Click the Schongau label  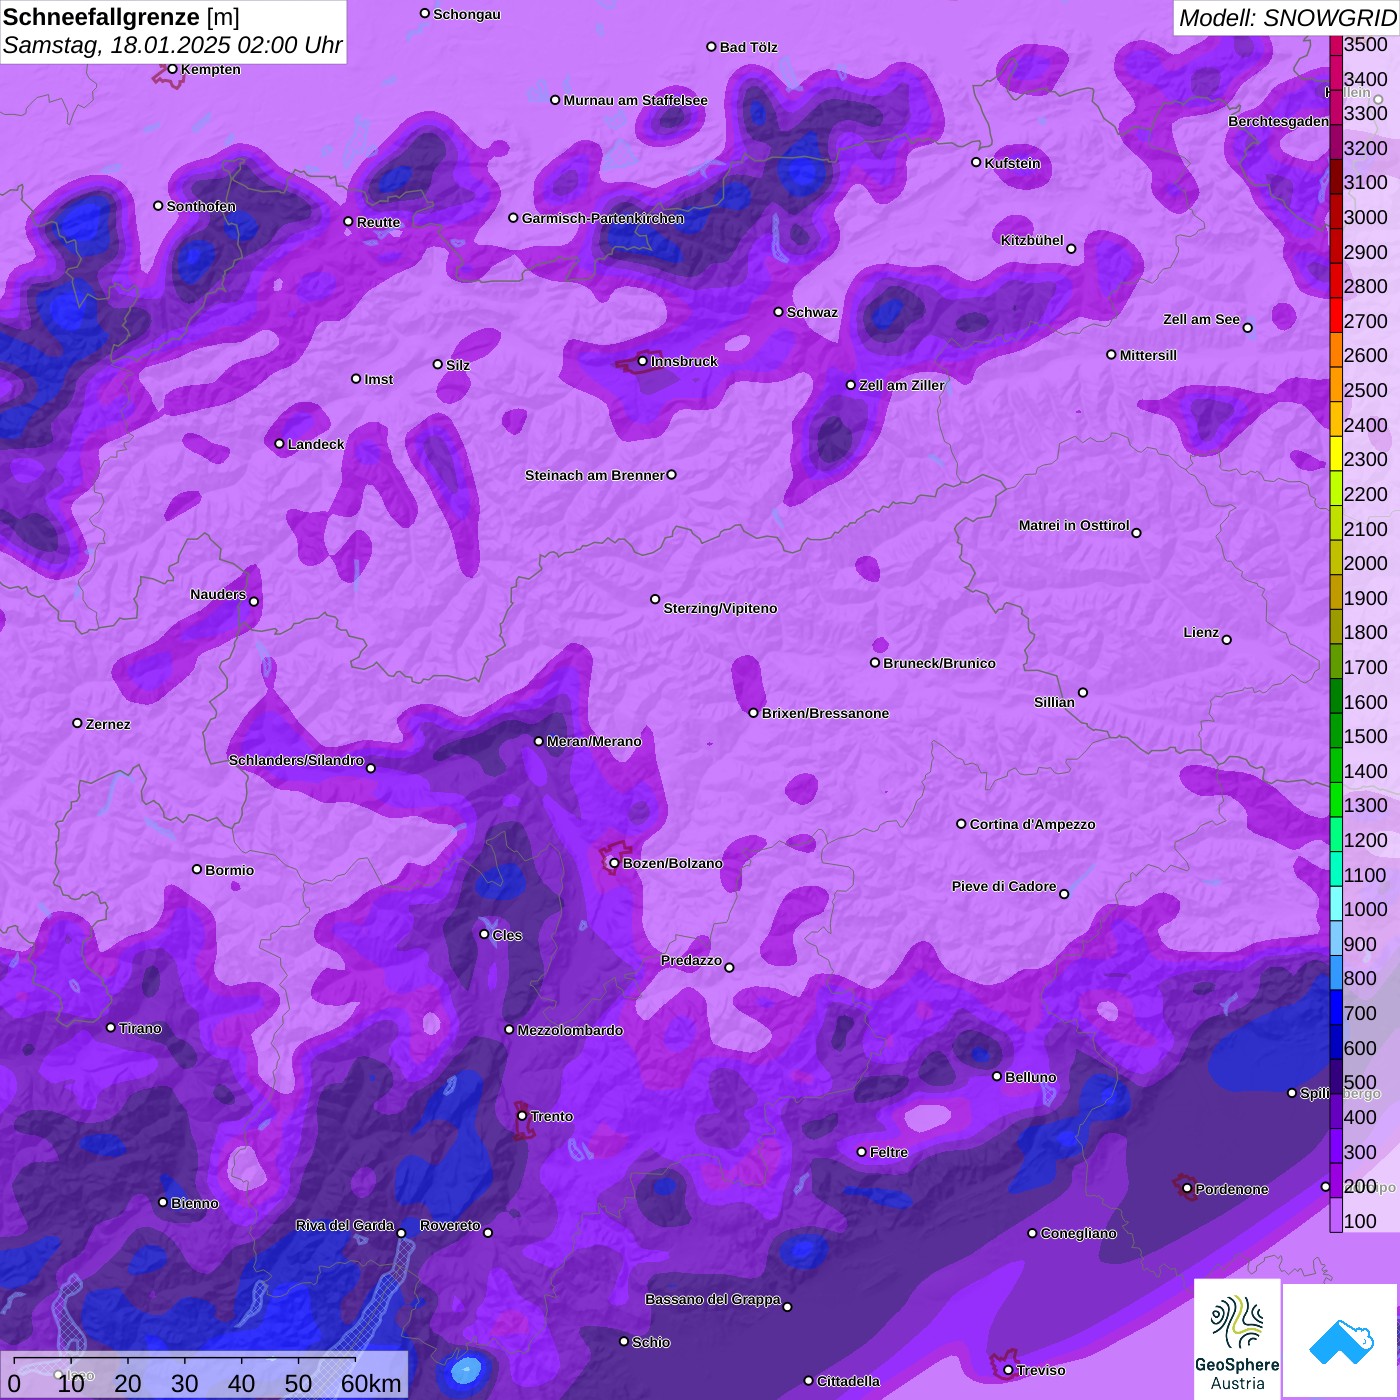pyautogui.click(x=467, y=14)
